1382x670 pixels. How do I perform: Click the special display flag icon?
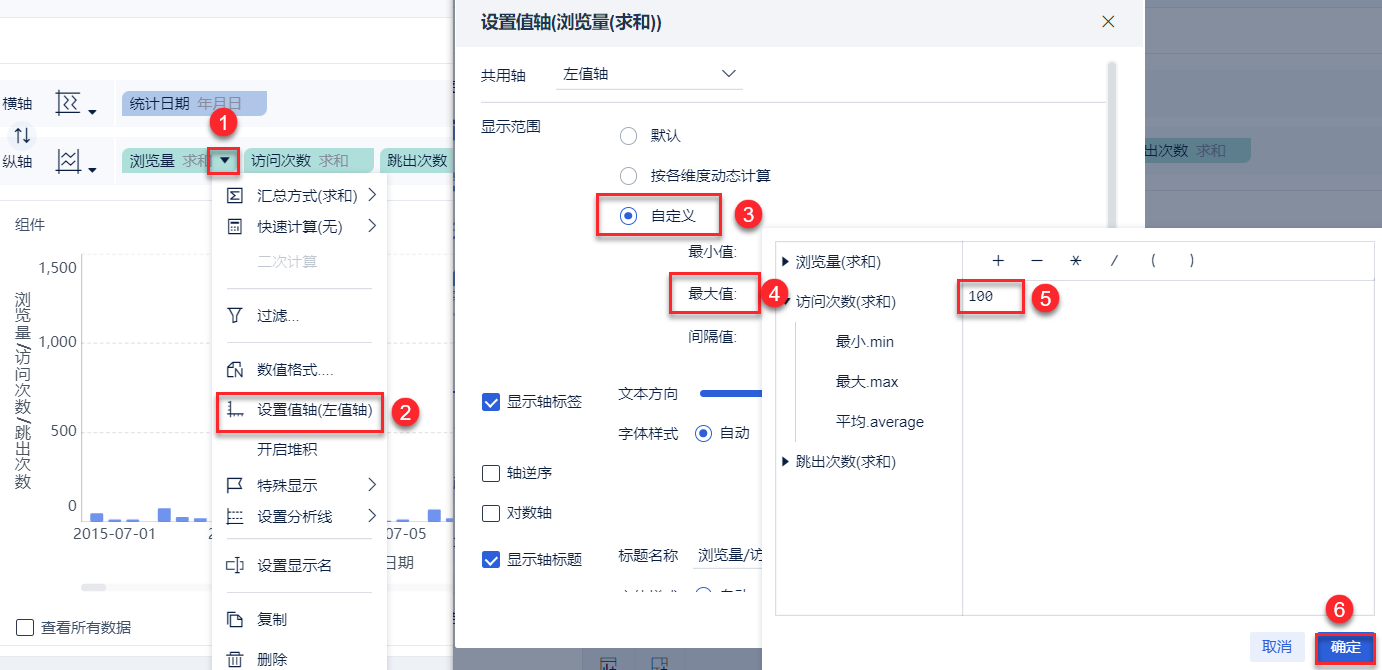click(235, 485)
